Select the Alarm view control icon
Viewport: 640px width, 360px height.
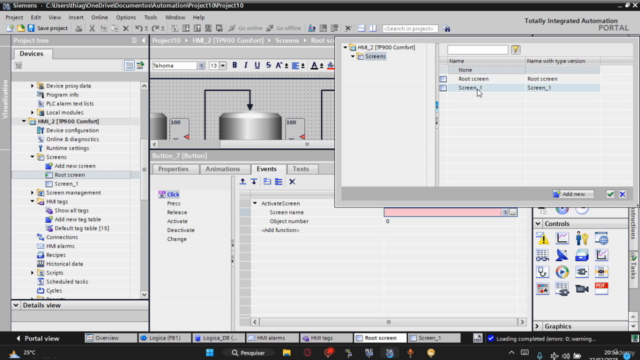coord(542,238)
